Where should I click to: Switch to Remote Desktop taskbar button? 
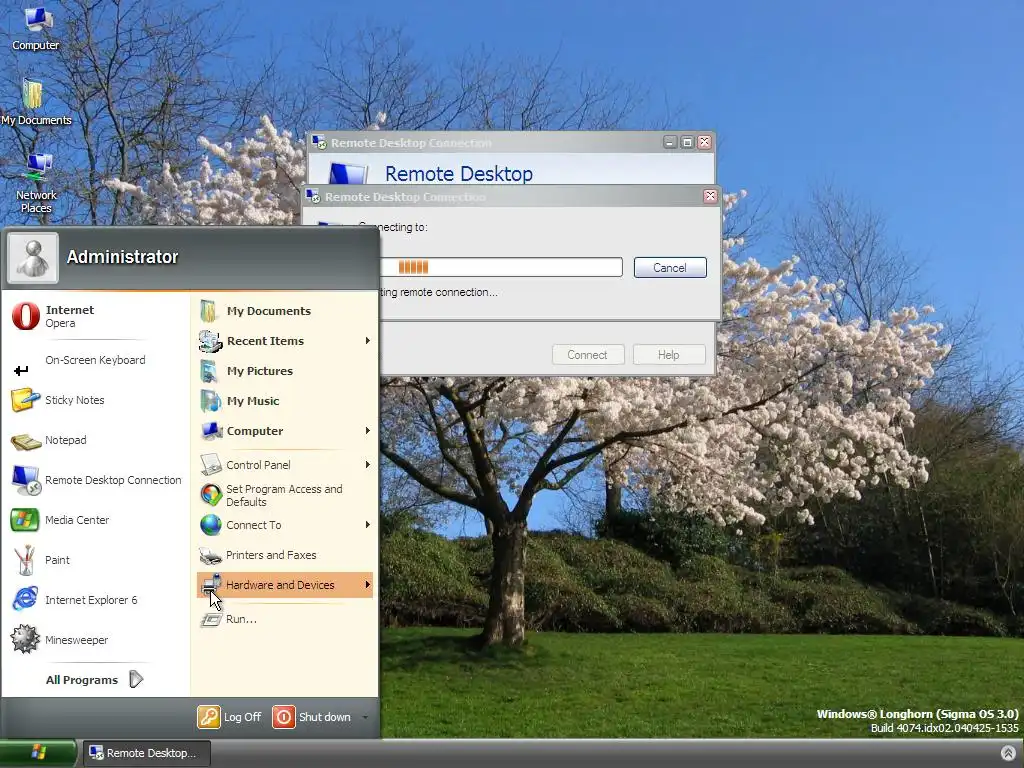click(146, 753)
